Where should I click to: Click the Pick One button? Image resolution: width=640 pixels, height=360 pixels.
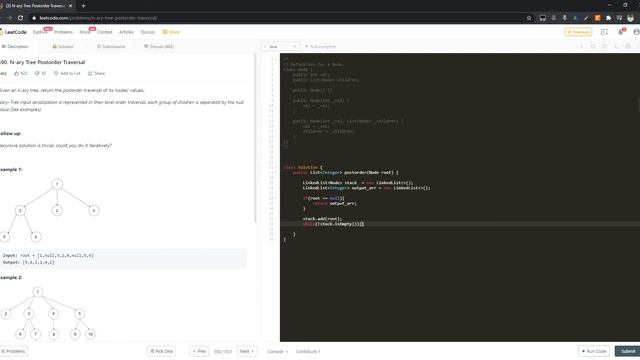pyautogui.click(x=161, y=351)
